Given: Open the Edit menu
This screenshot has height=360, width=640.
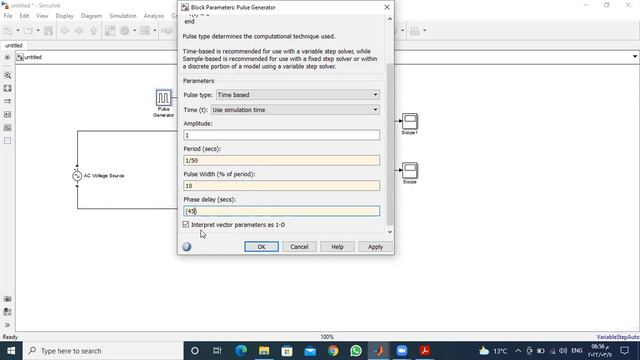Looking at the screenshot, I should (x=24, y=16).
